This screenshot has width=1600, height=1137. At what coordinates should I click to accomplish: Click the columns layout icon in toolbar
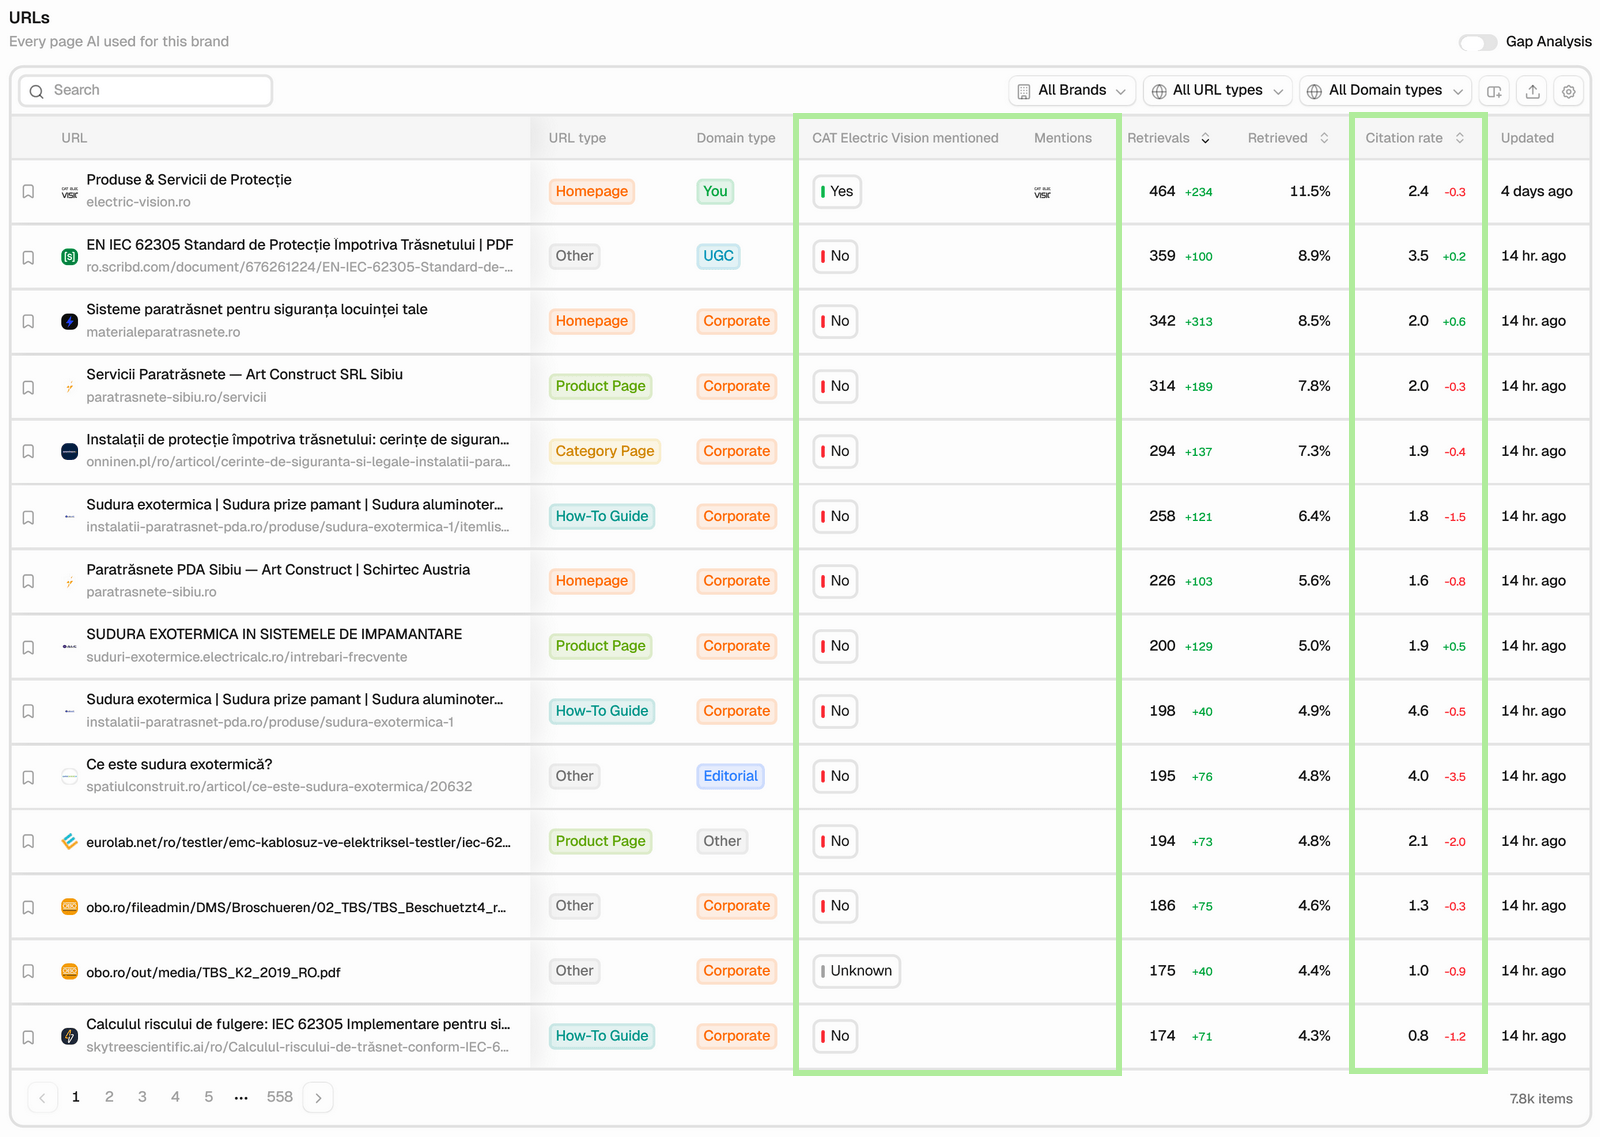(x=1494, y=91)
